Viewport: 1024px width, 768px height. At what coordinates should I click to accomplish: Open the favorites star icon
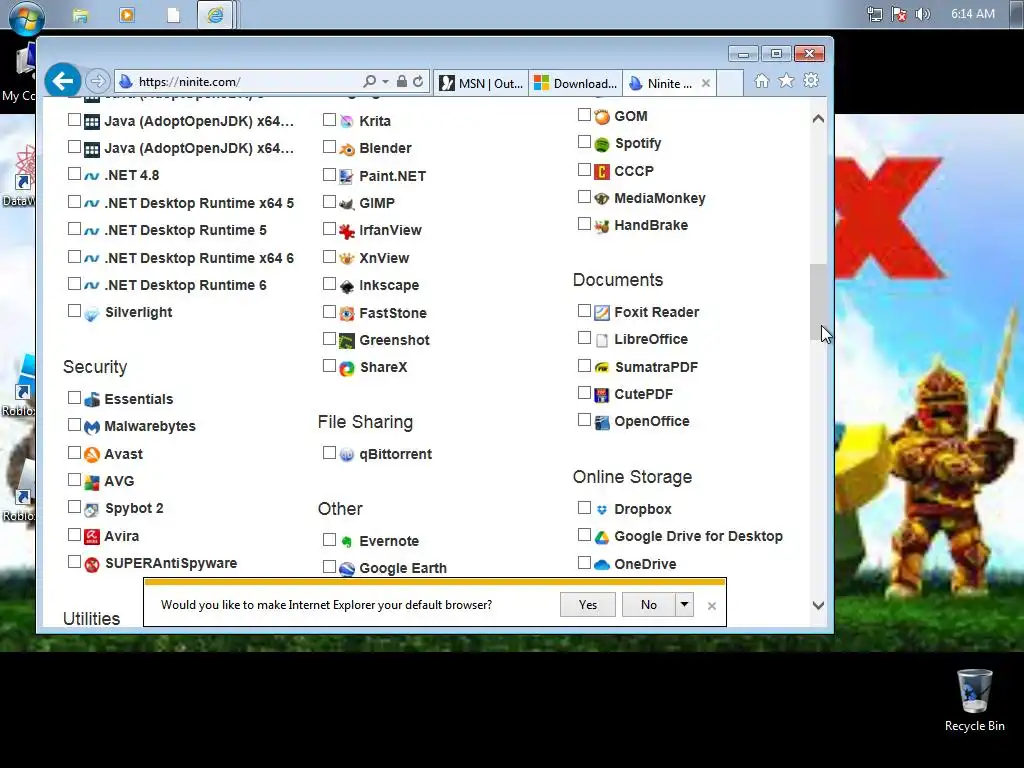click(x=786, y=81)
